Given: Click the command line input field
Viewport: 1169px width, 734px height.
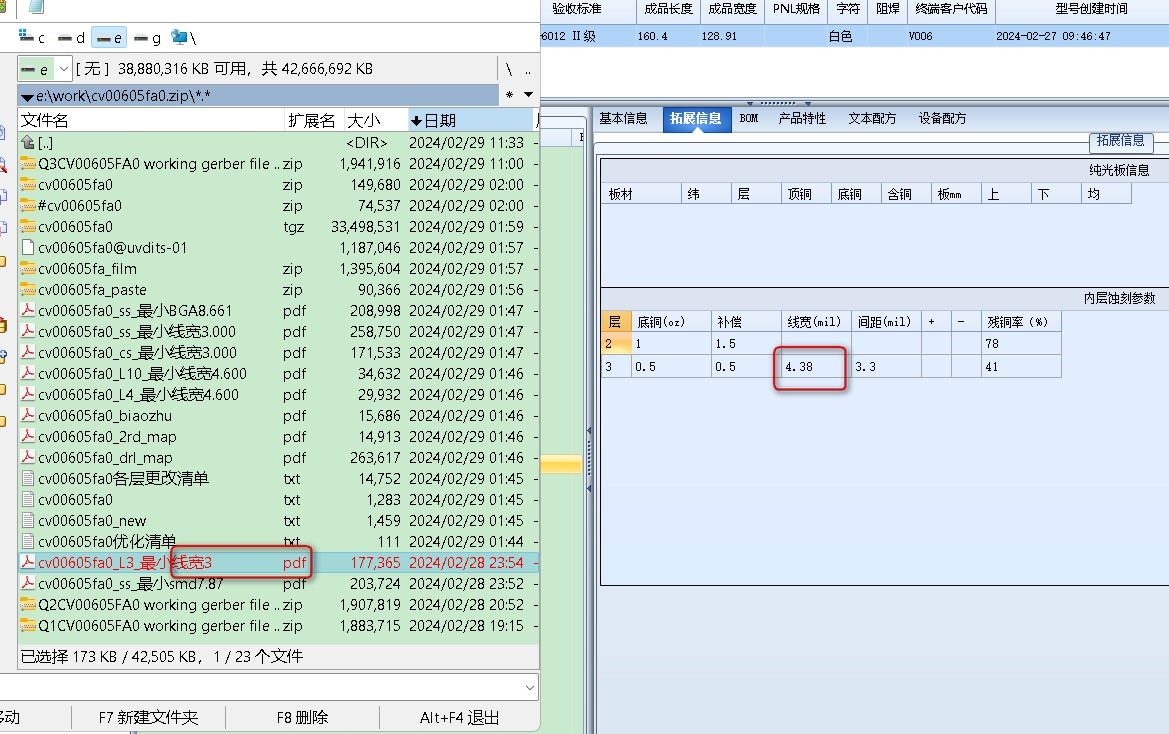Looking at the screenshot, I should pyautogui.click(x=261, y=687).
